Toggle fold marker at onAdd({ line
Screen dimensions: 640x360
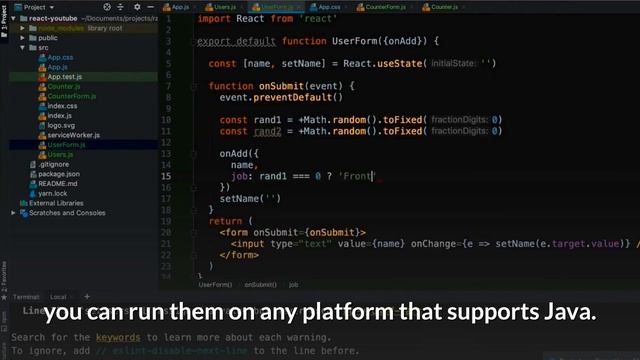(194, 154)
